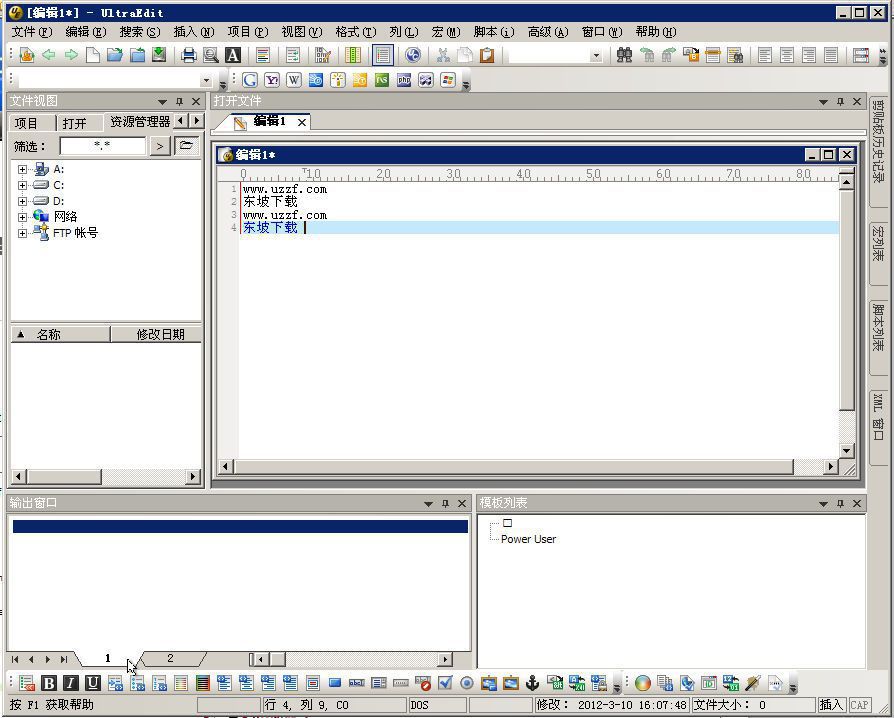The width and height of the screenshot is (894, 718).
Task: Toggle the highlighted line numbers toolbar button
Action: point(383,55)
